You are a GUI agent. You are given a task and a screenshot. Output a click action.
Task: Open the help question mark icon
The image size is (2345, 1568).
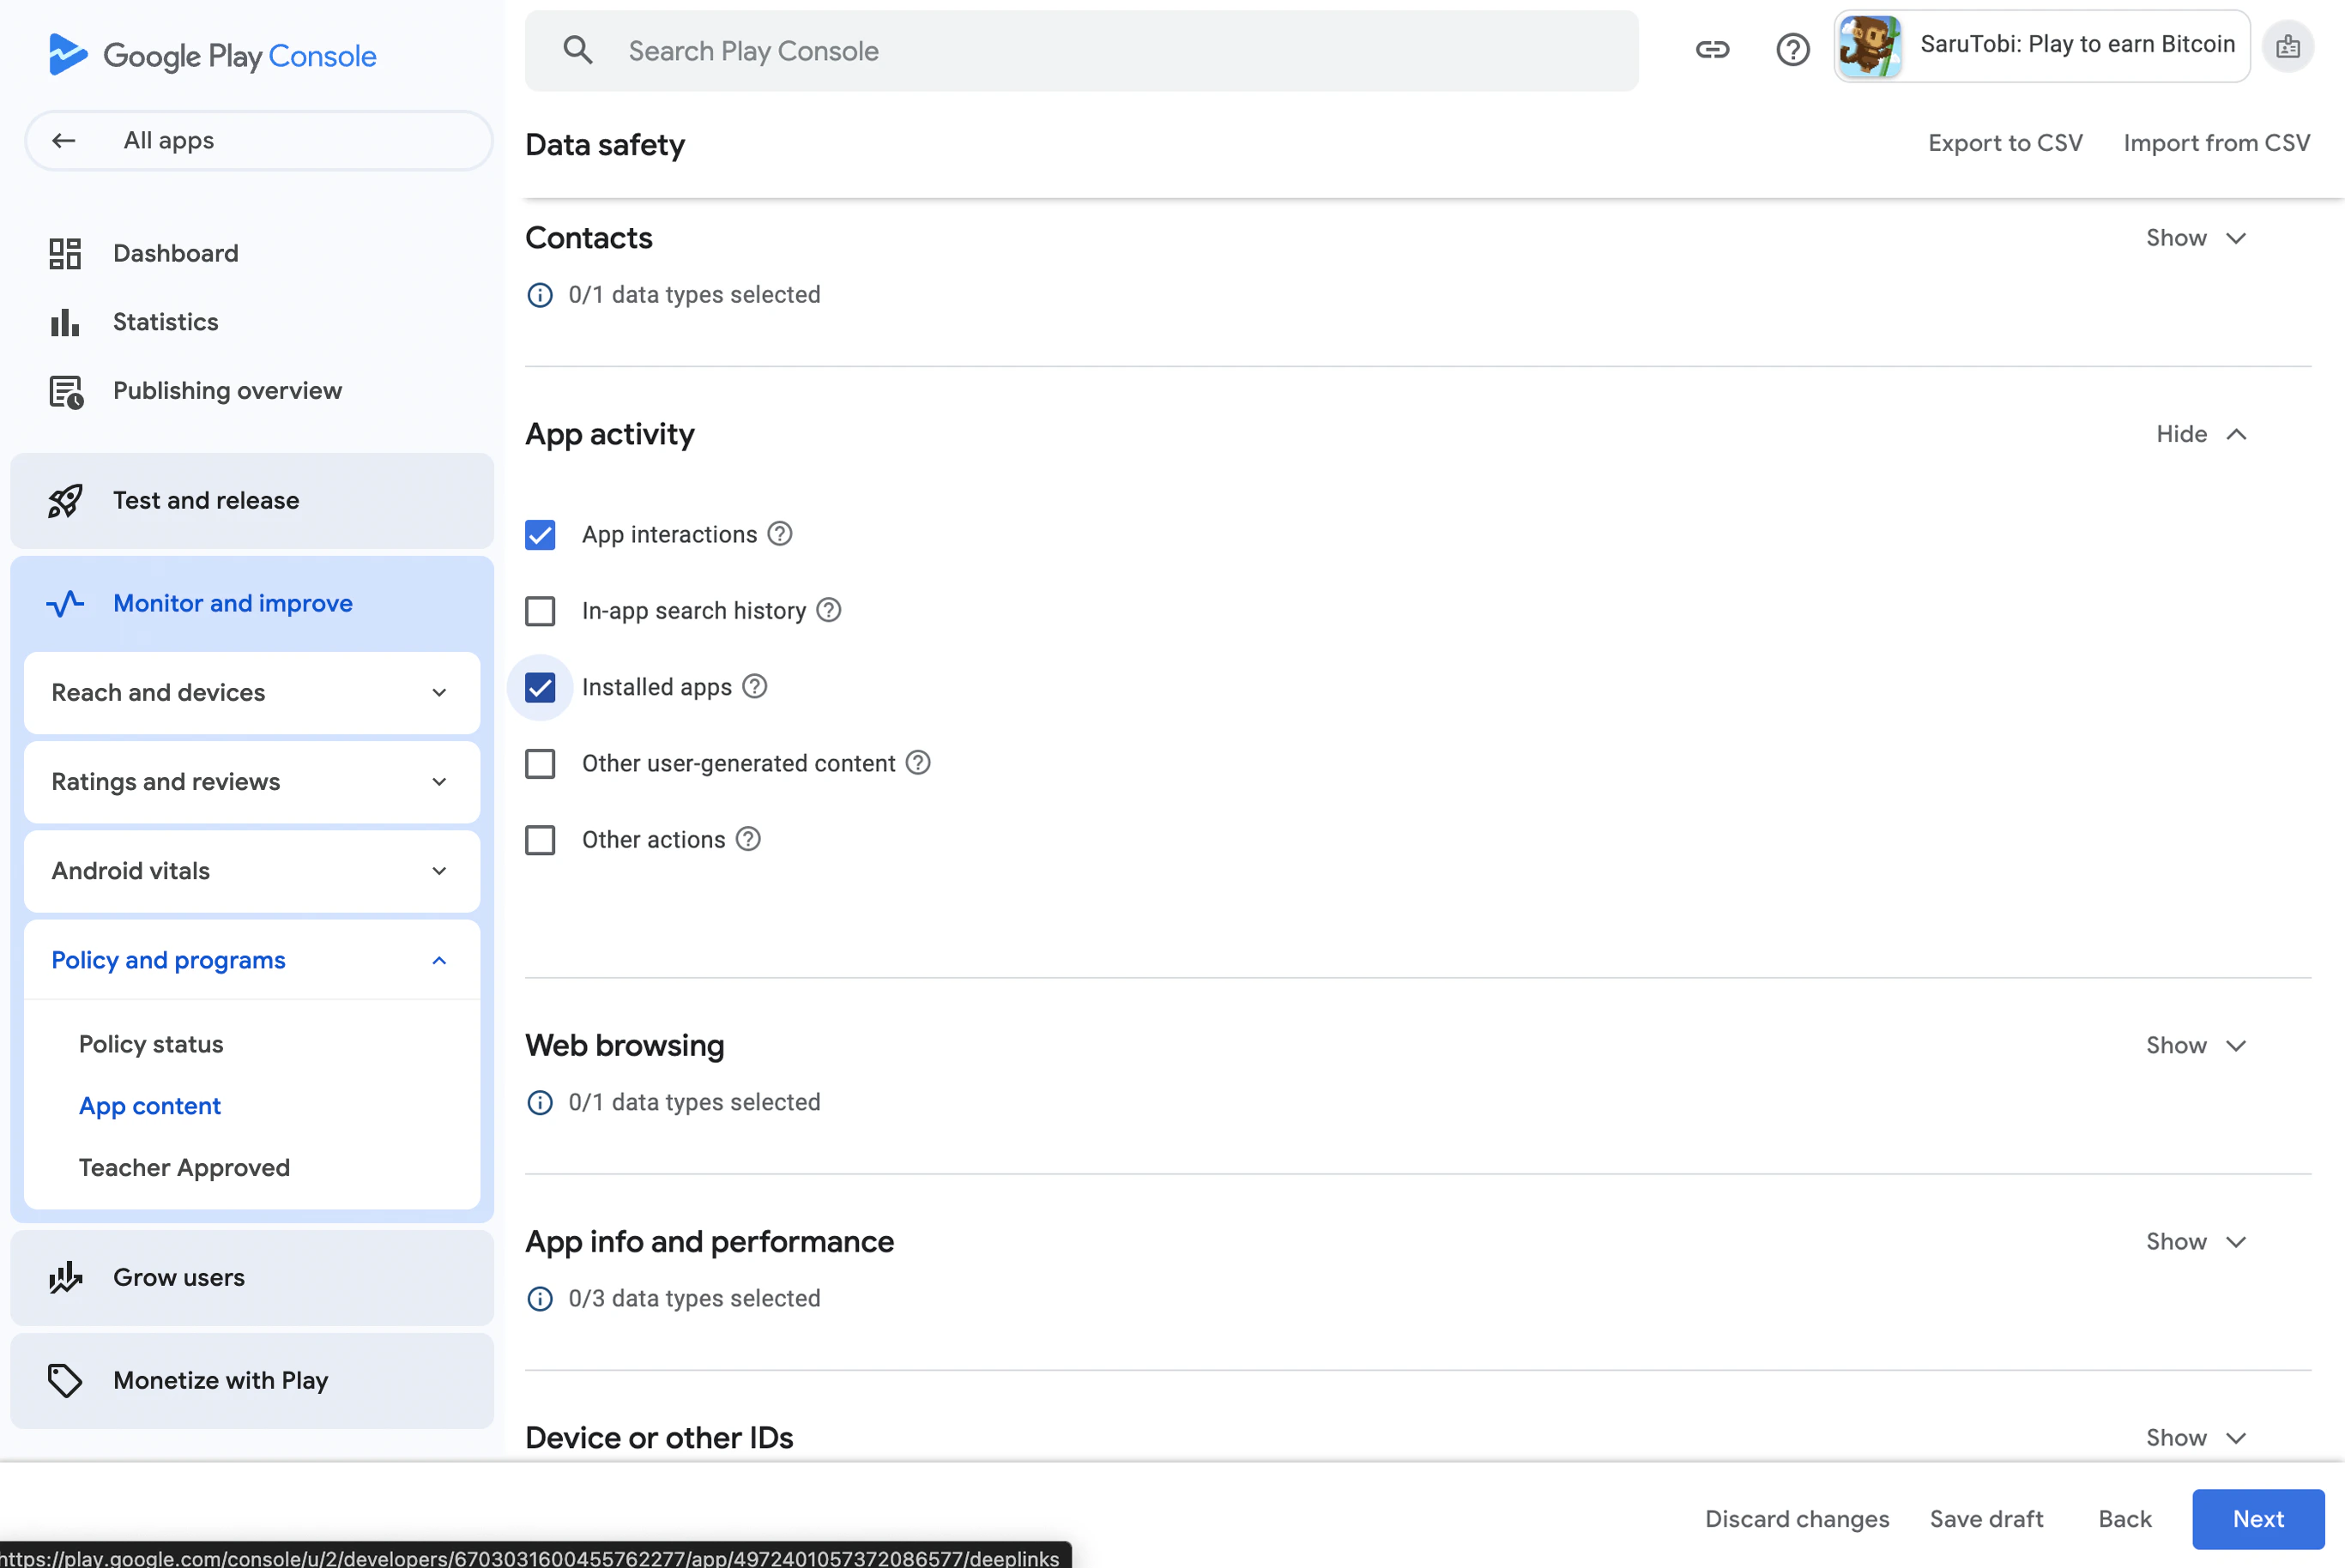(x=1792, y=49)
